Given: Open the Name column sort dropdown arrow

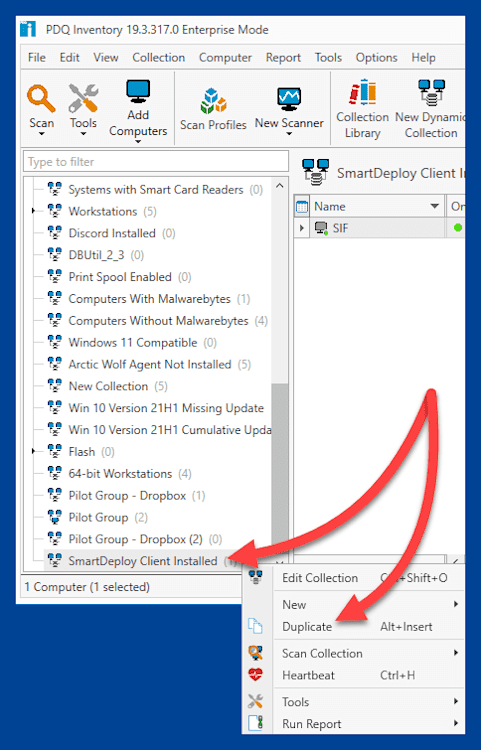Looking at the screenshot, I should [435, 206].
